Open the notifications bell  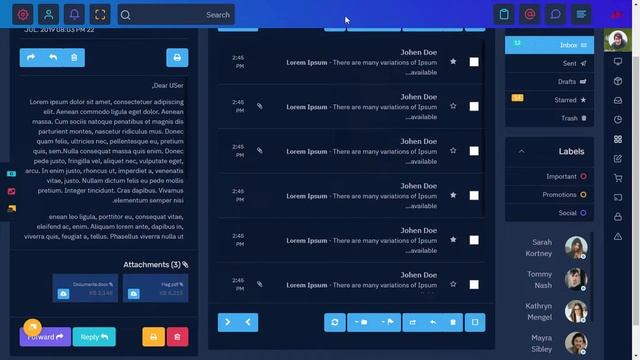tap(74, 15)
